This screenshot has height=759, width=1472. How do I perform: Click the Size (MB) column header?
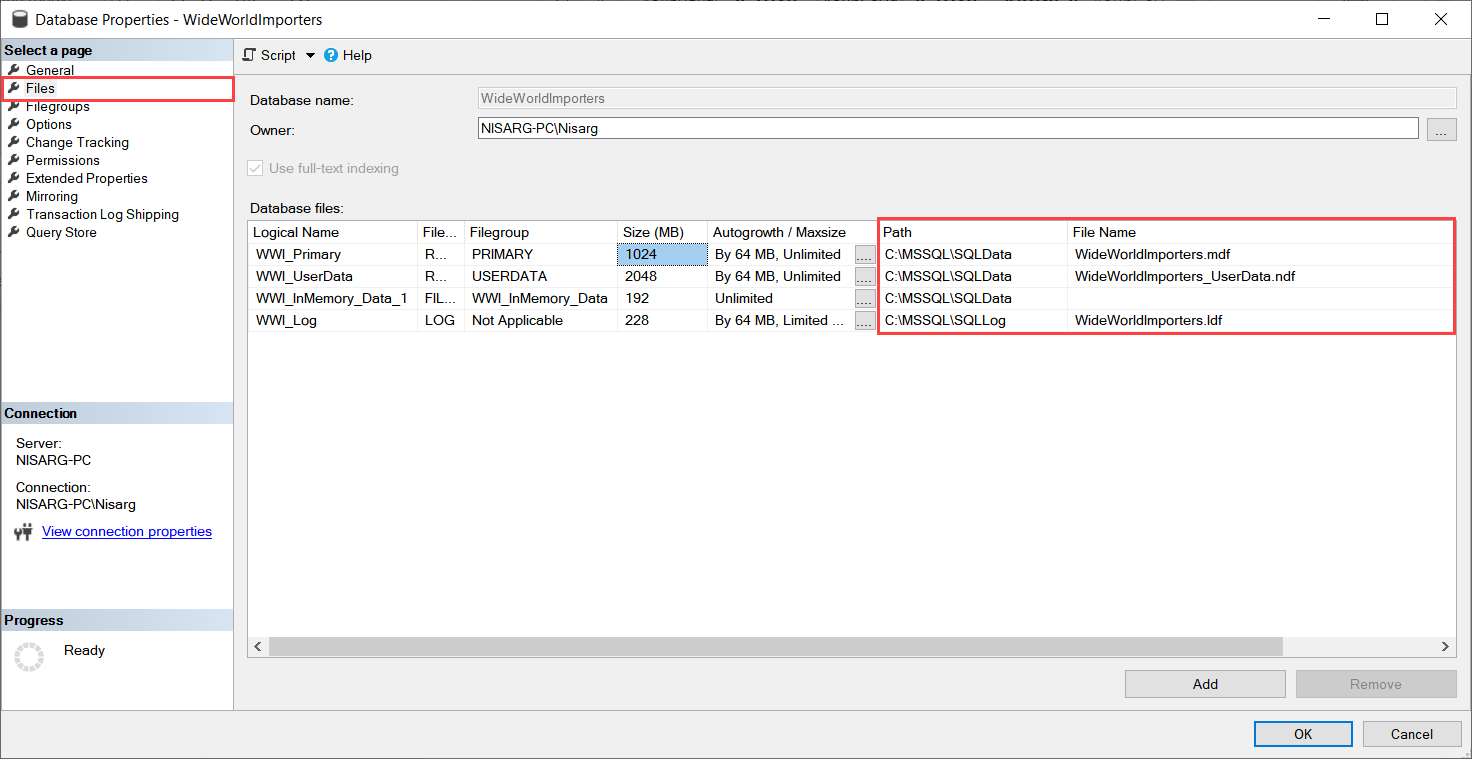click(663, 232)
